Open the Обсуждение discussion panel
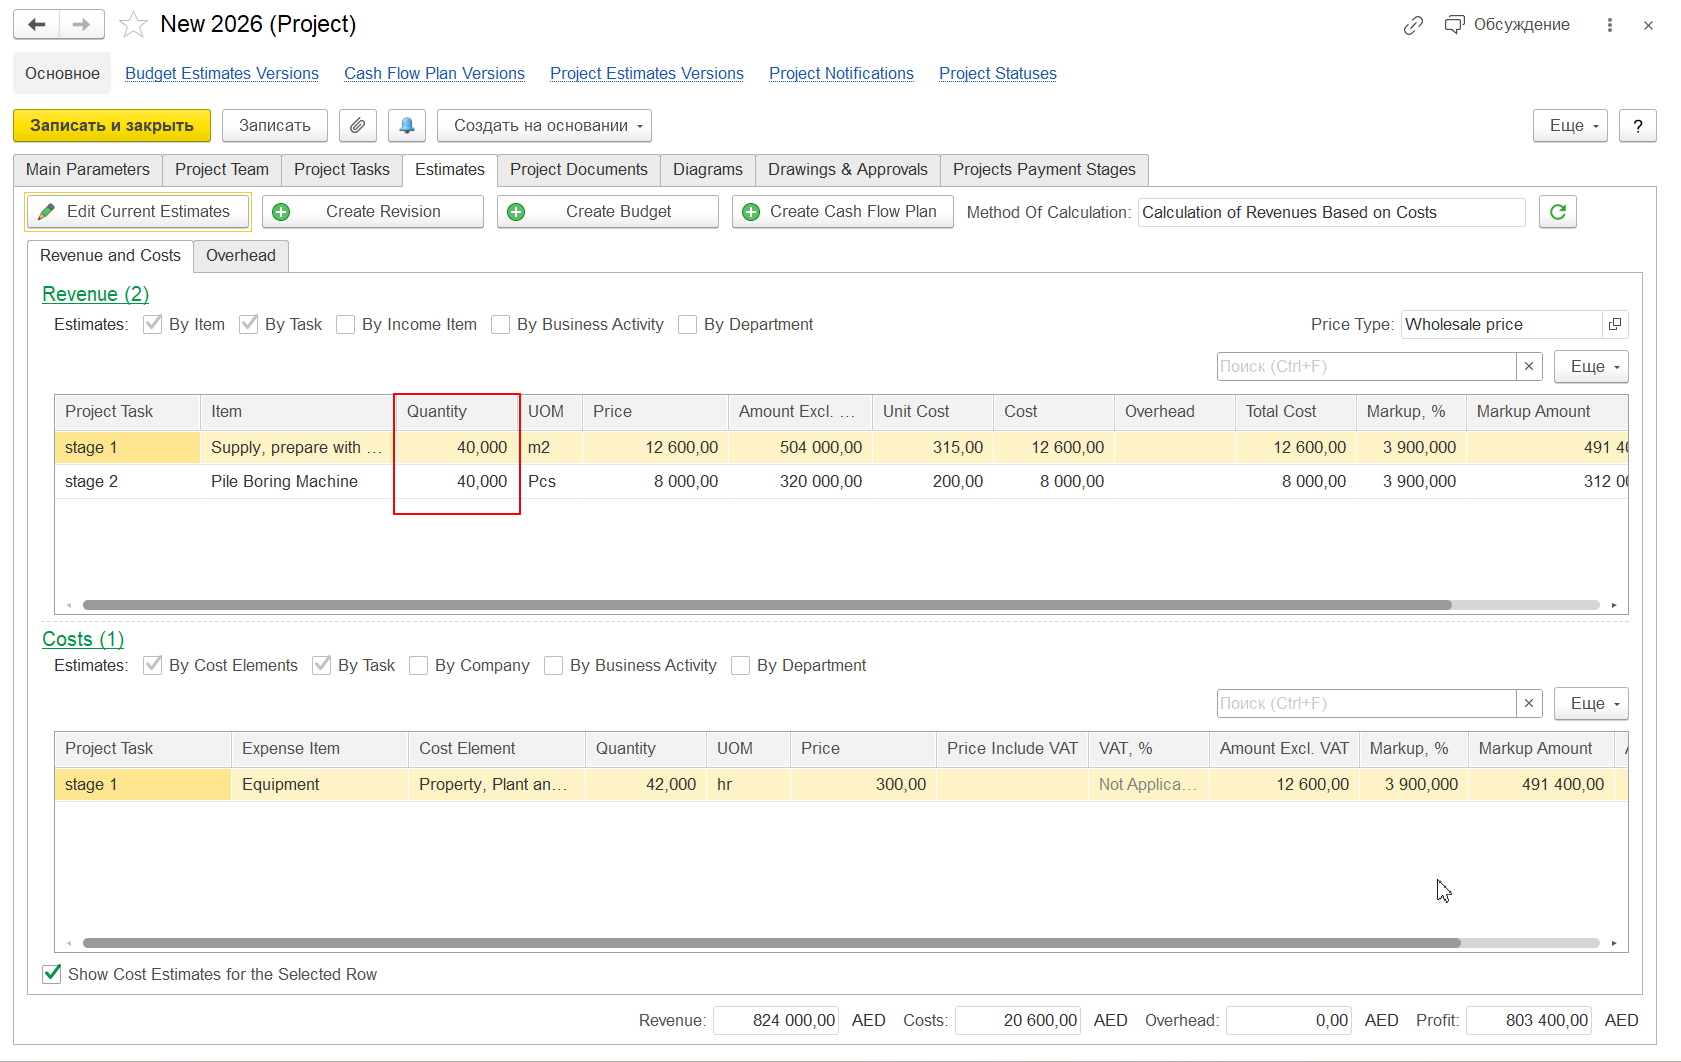The width and height of the screenshot is (1681, 1062). coord(1507,25)
